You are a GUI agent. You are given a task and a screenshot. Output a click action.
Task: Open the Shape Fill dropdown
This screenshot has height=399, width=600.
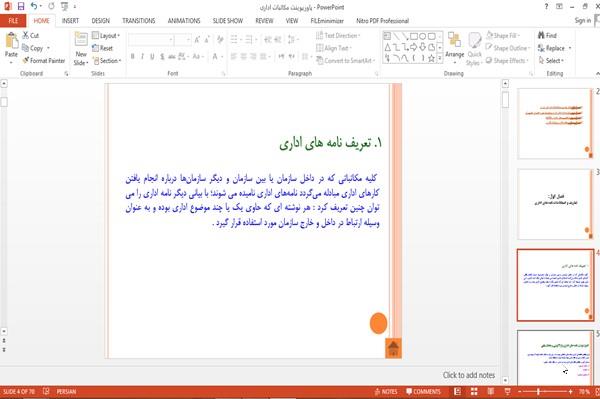tap(503, 36)
